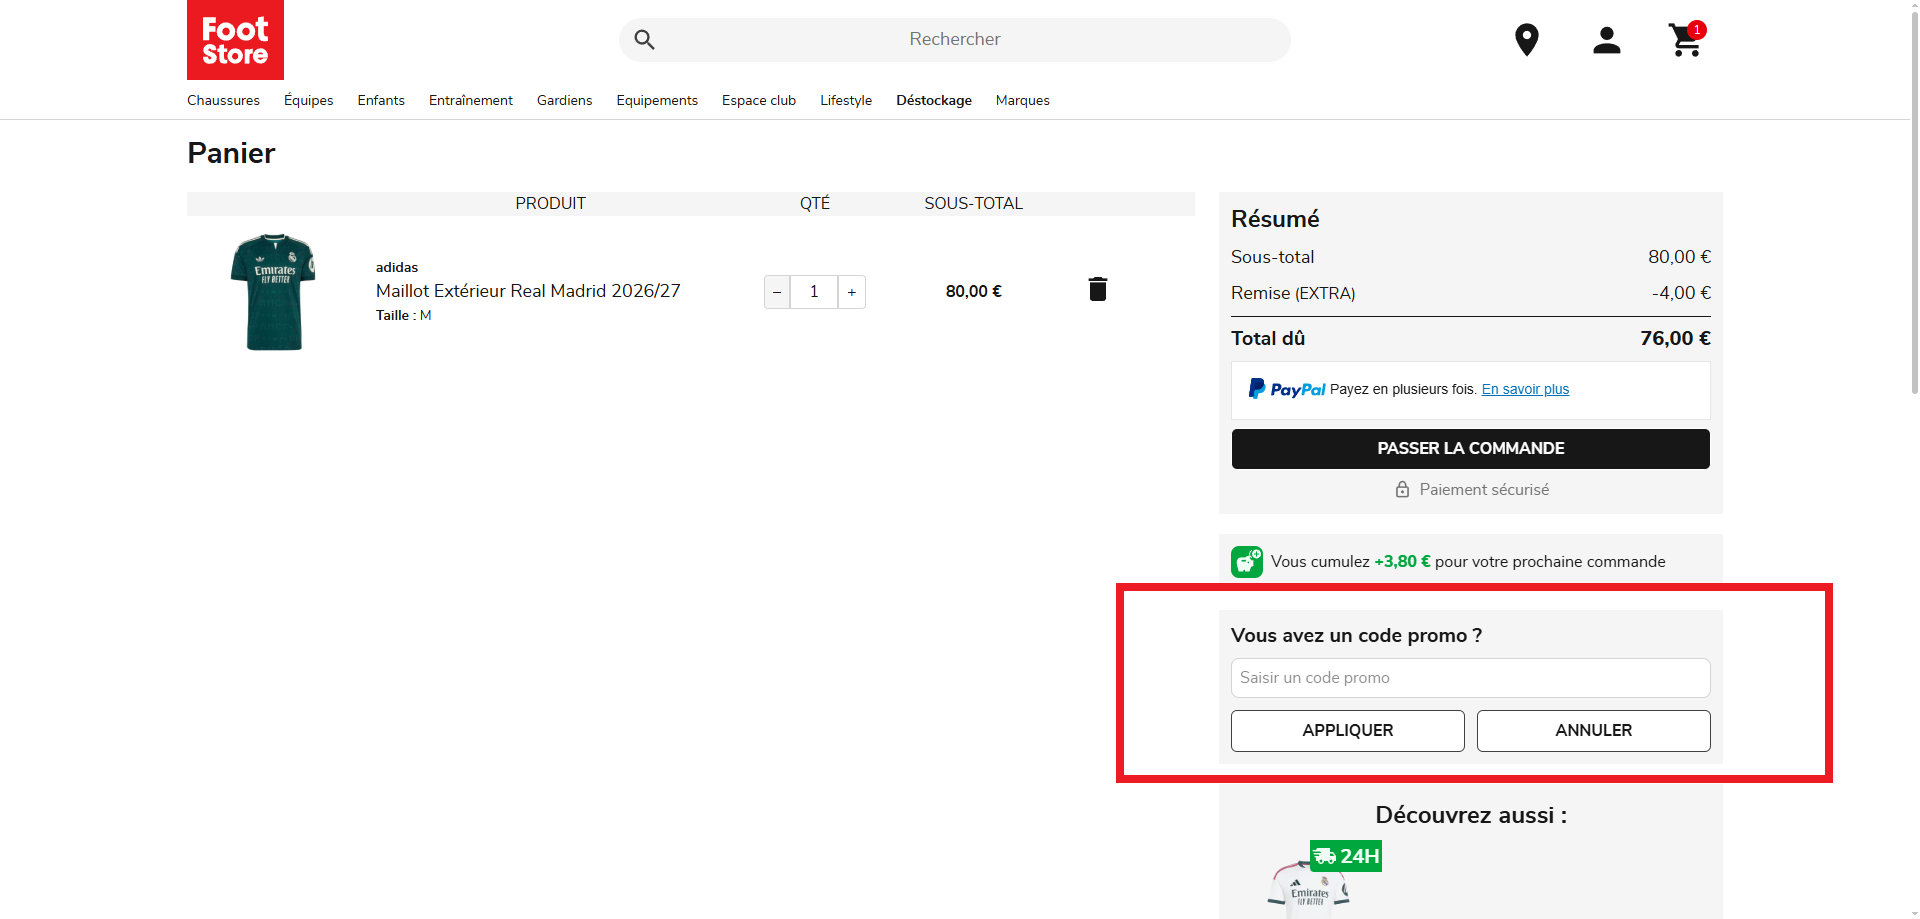Screen dimensions: 1920x919
Task: Open the user account icon
Action: (1606, 40)
